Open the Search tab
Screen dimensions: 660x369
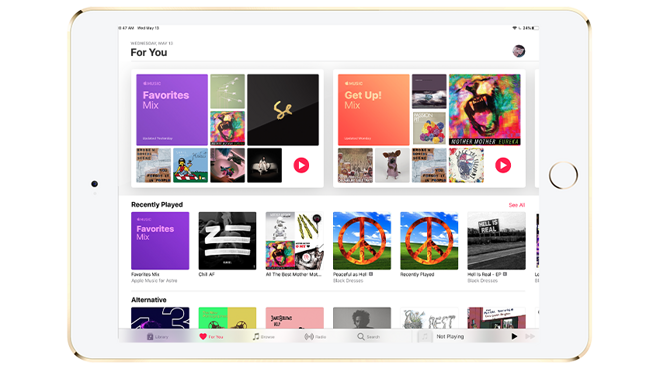click(369, 337)
